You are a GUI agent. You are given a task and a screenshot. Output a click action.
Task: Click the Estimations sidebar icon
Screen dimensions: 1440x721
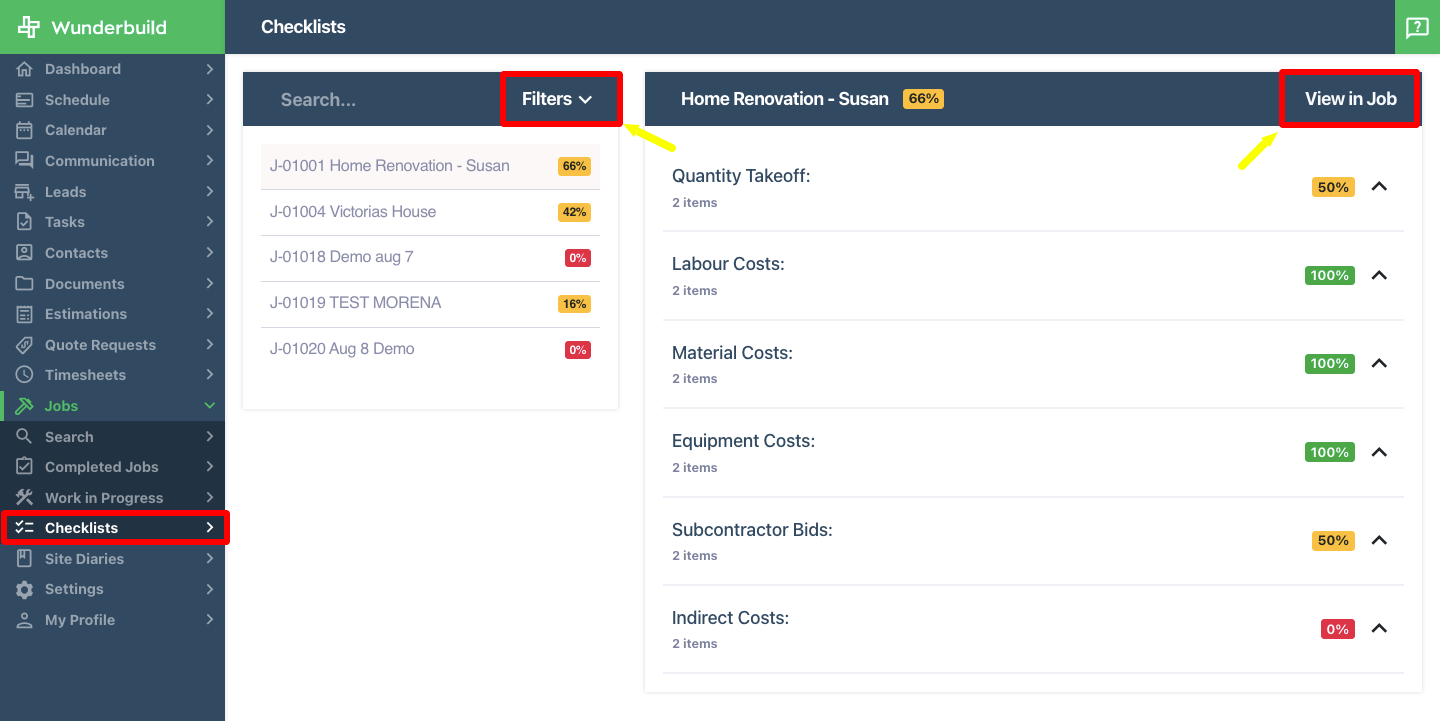tap(25, 314)
